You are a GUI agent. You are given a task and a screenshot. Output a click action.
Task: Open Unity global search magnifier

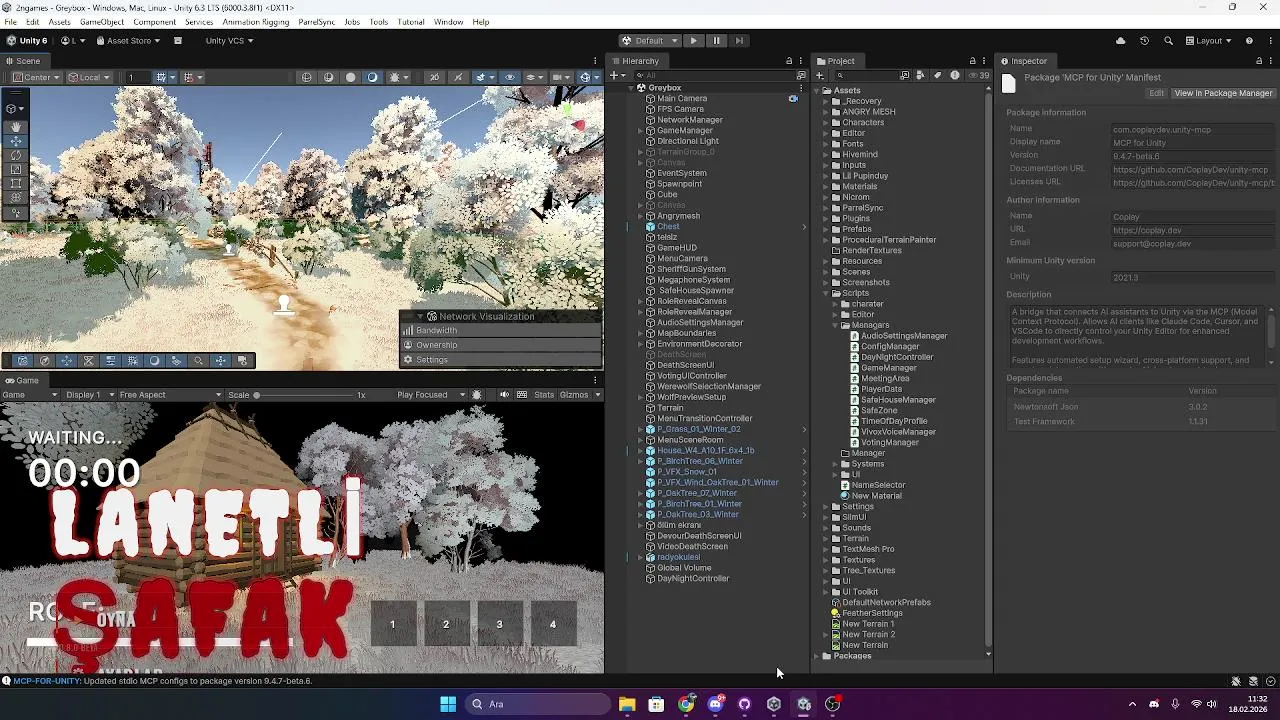tap(1168, 41)
